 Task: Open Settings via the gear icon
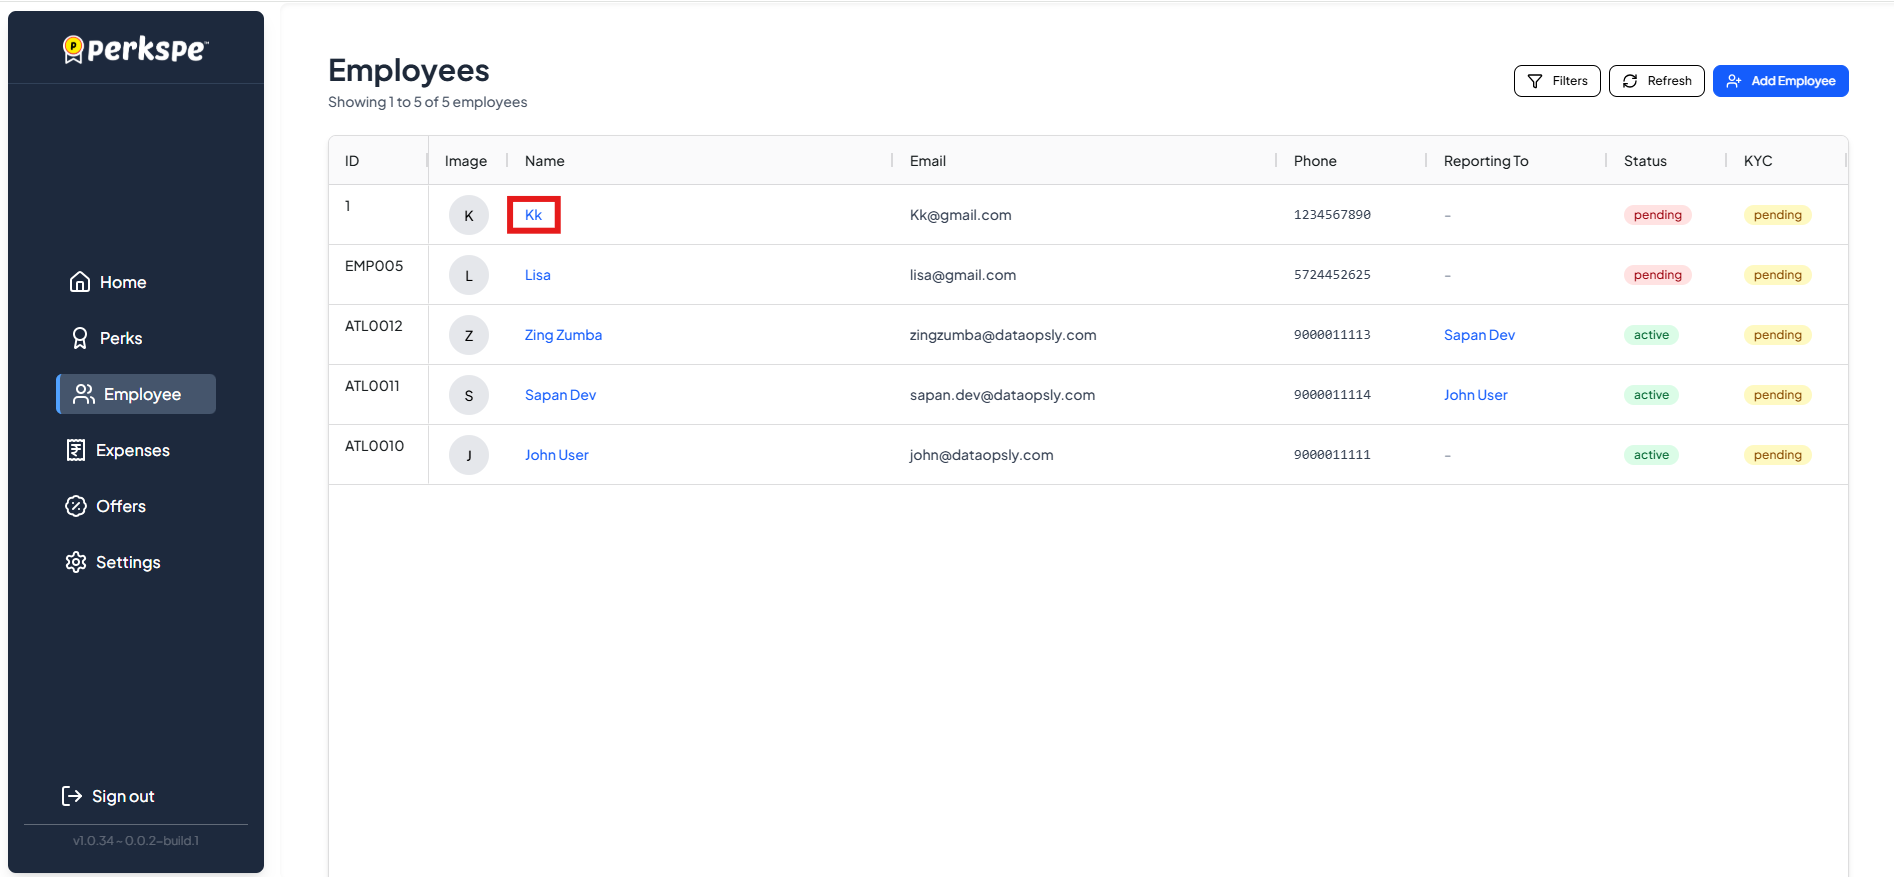coord(76,562)
